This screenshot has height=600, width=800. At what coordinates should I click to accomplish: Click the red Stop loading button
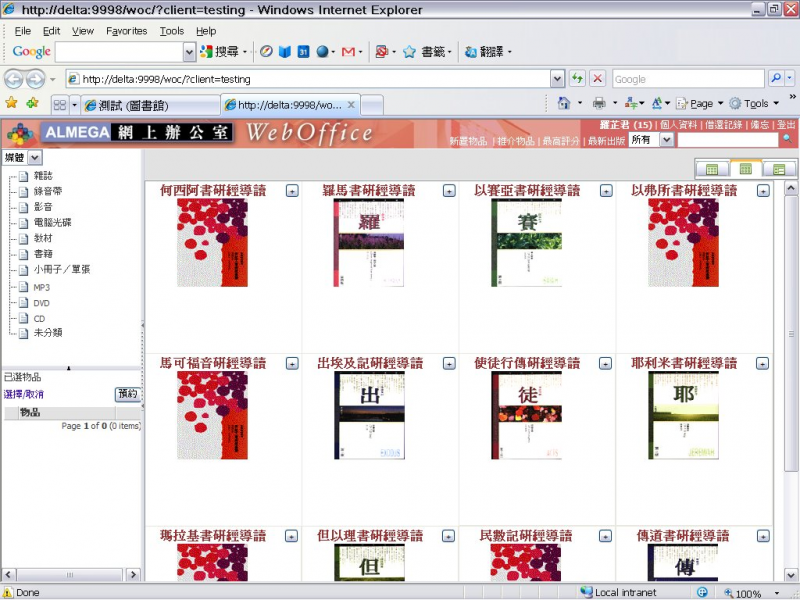(597, 79)
